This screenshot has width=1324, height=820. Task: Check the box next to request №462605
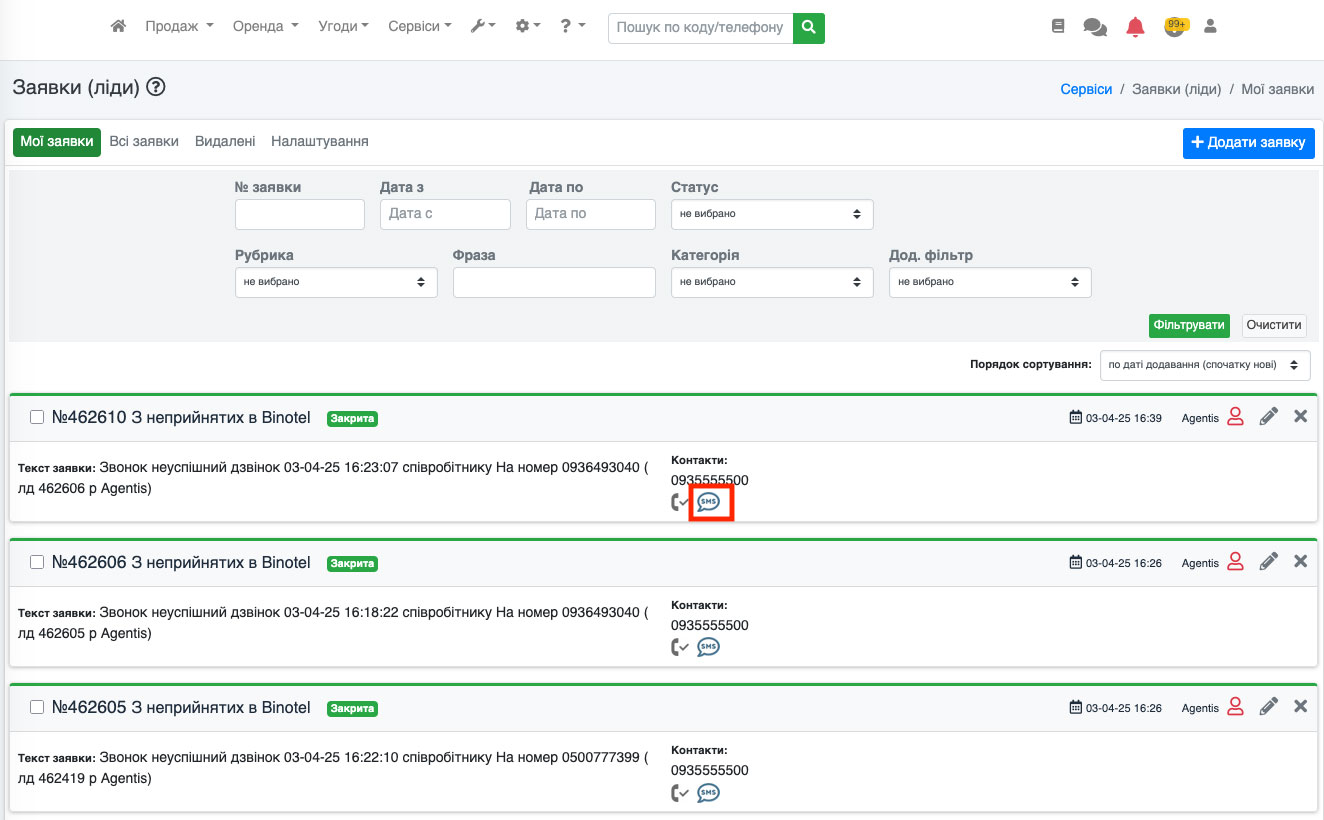click(x=37, y=708)
